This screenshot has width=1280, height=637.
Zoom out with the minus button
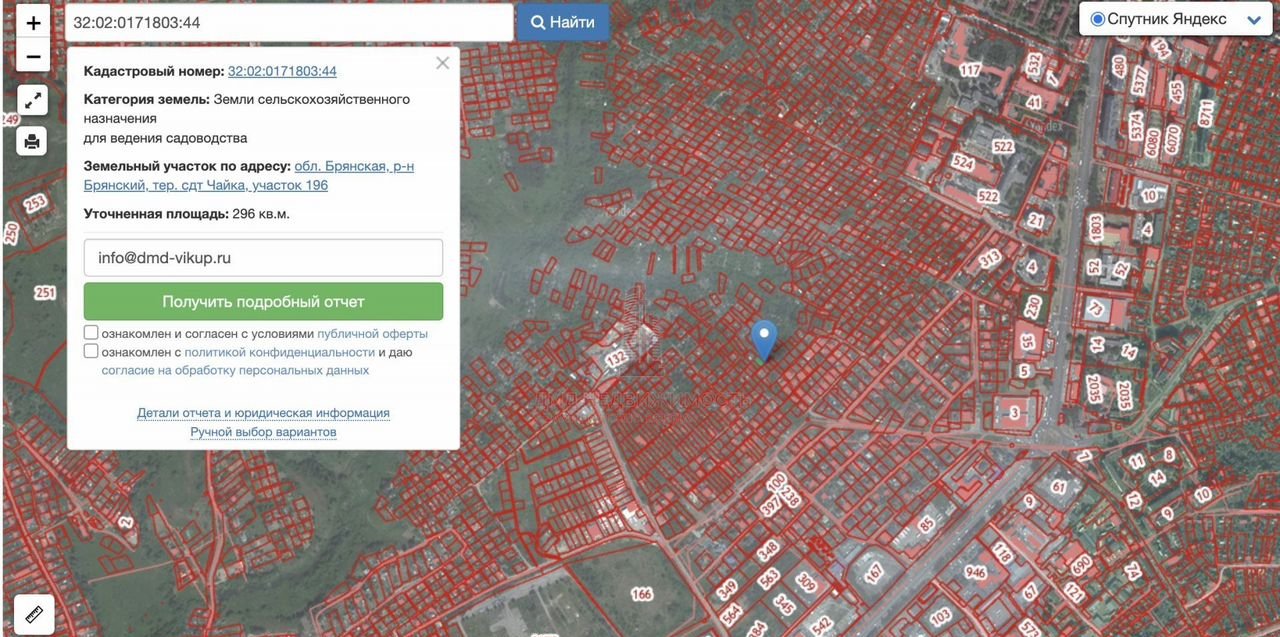[33, 56]
